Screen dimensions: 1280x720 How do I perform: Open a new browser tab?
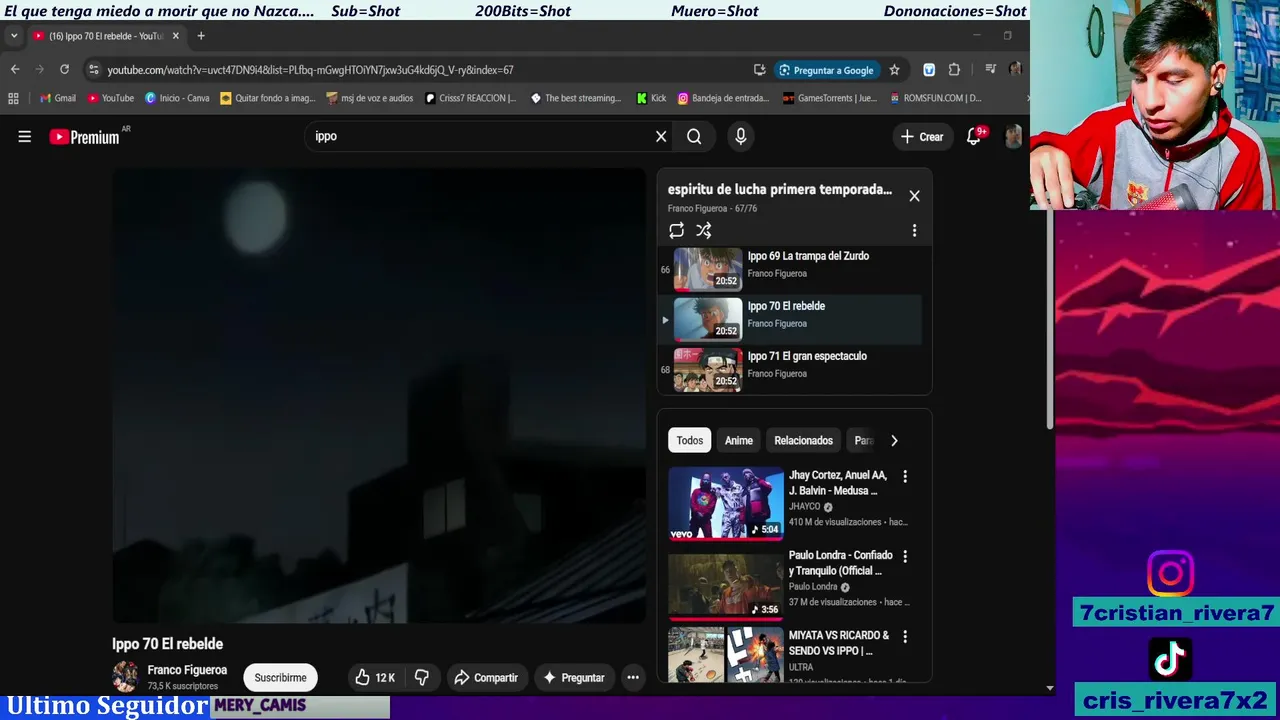click(201, 36)
